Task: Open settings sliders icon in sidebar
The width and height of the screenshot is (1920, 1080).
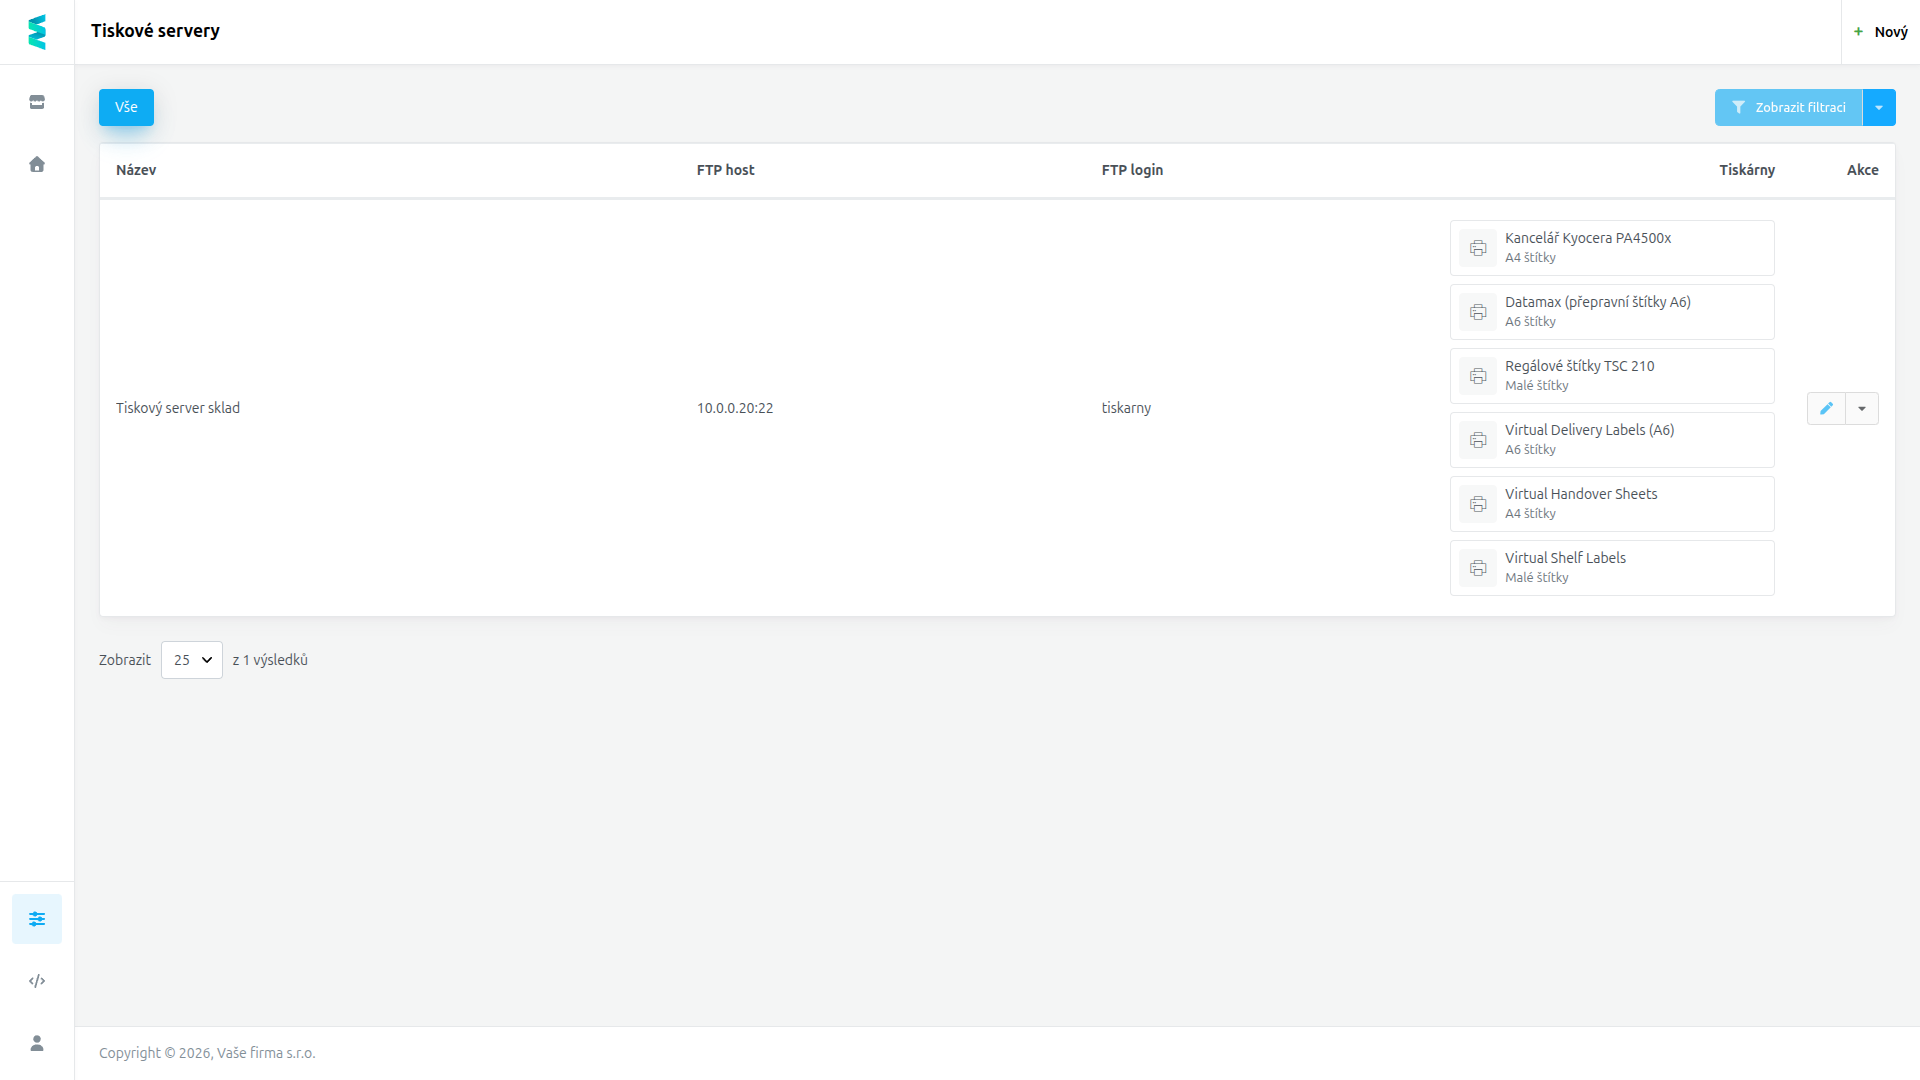Action: pos(37,919)
